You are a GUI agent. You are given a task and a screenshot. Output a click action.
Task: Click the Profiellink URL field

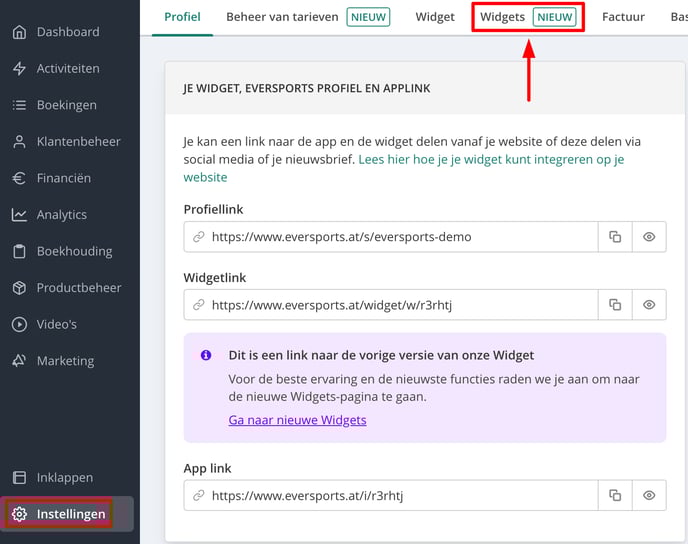click(391, 237)
